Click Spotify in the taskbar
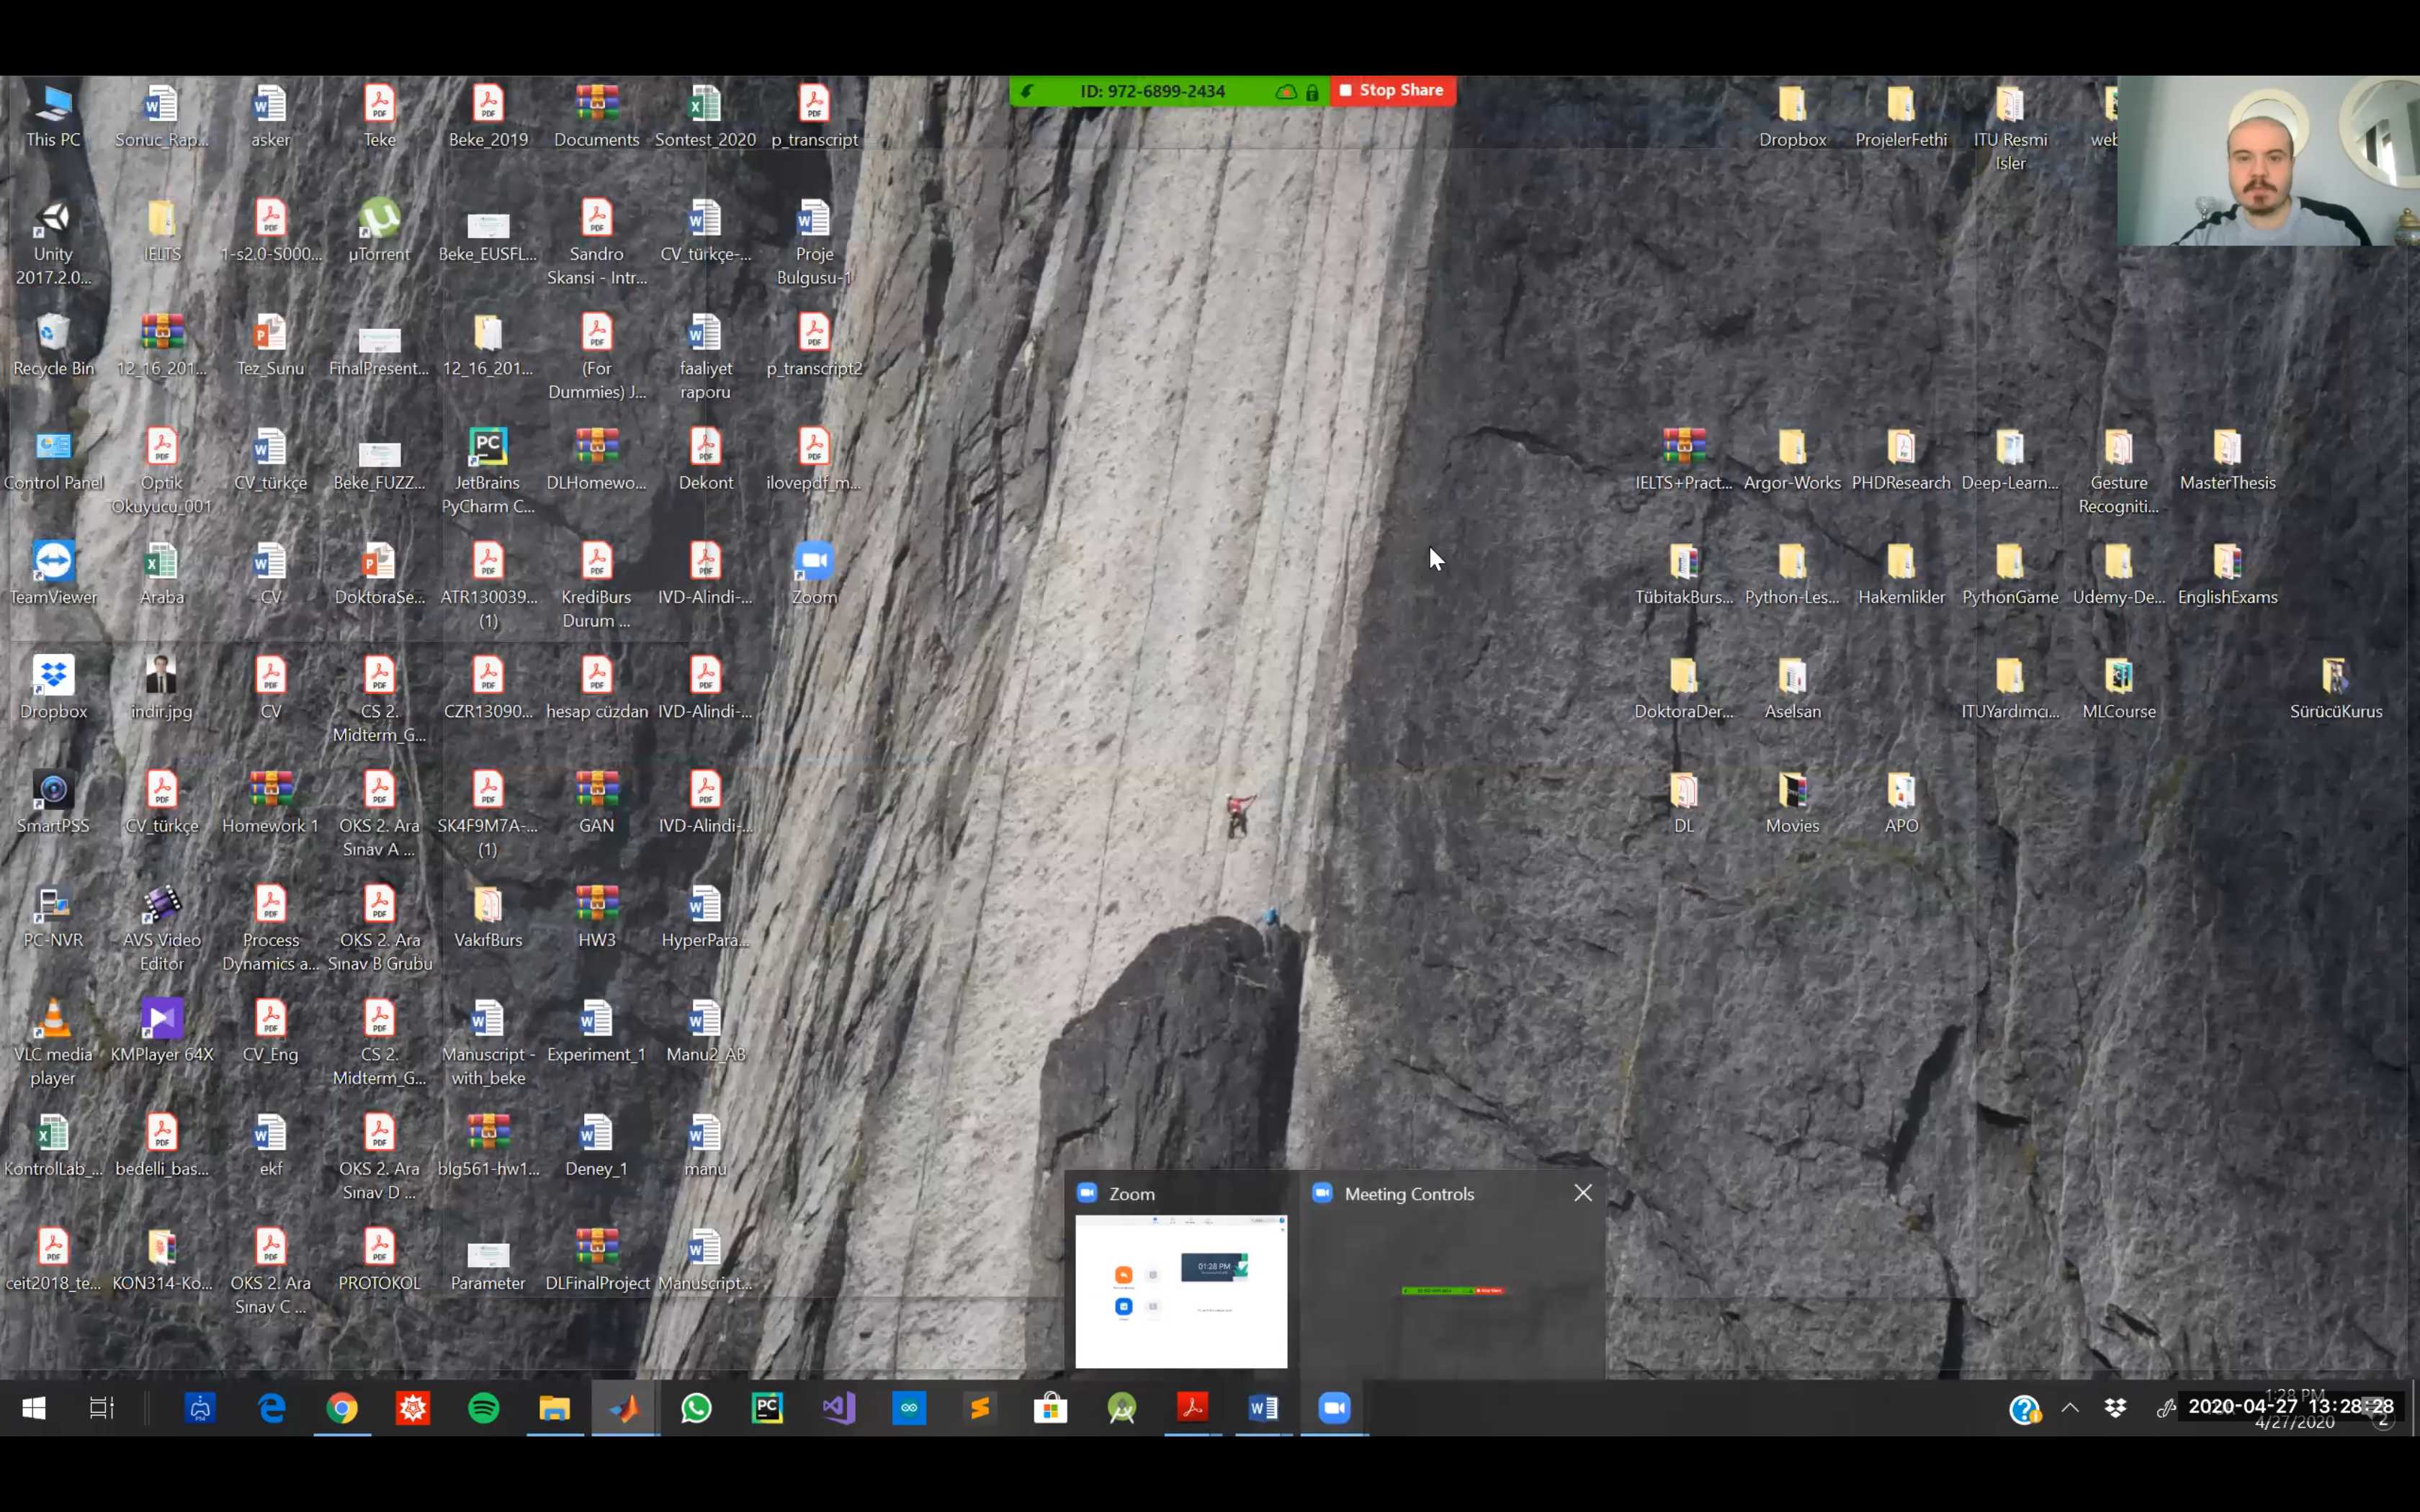Image resolution: width=2420 pixels, height=1512 pixels. (x=484, y=1408)
